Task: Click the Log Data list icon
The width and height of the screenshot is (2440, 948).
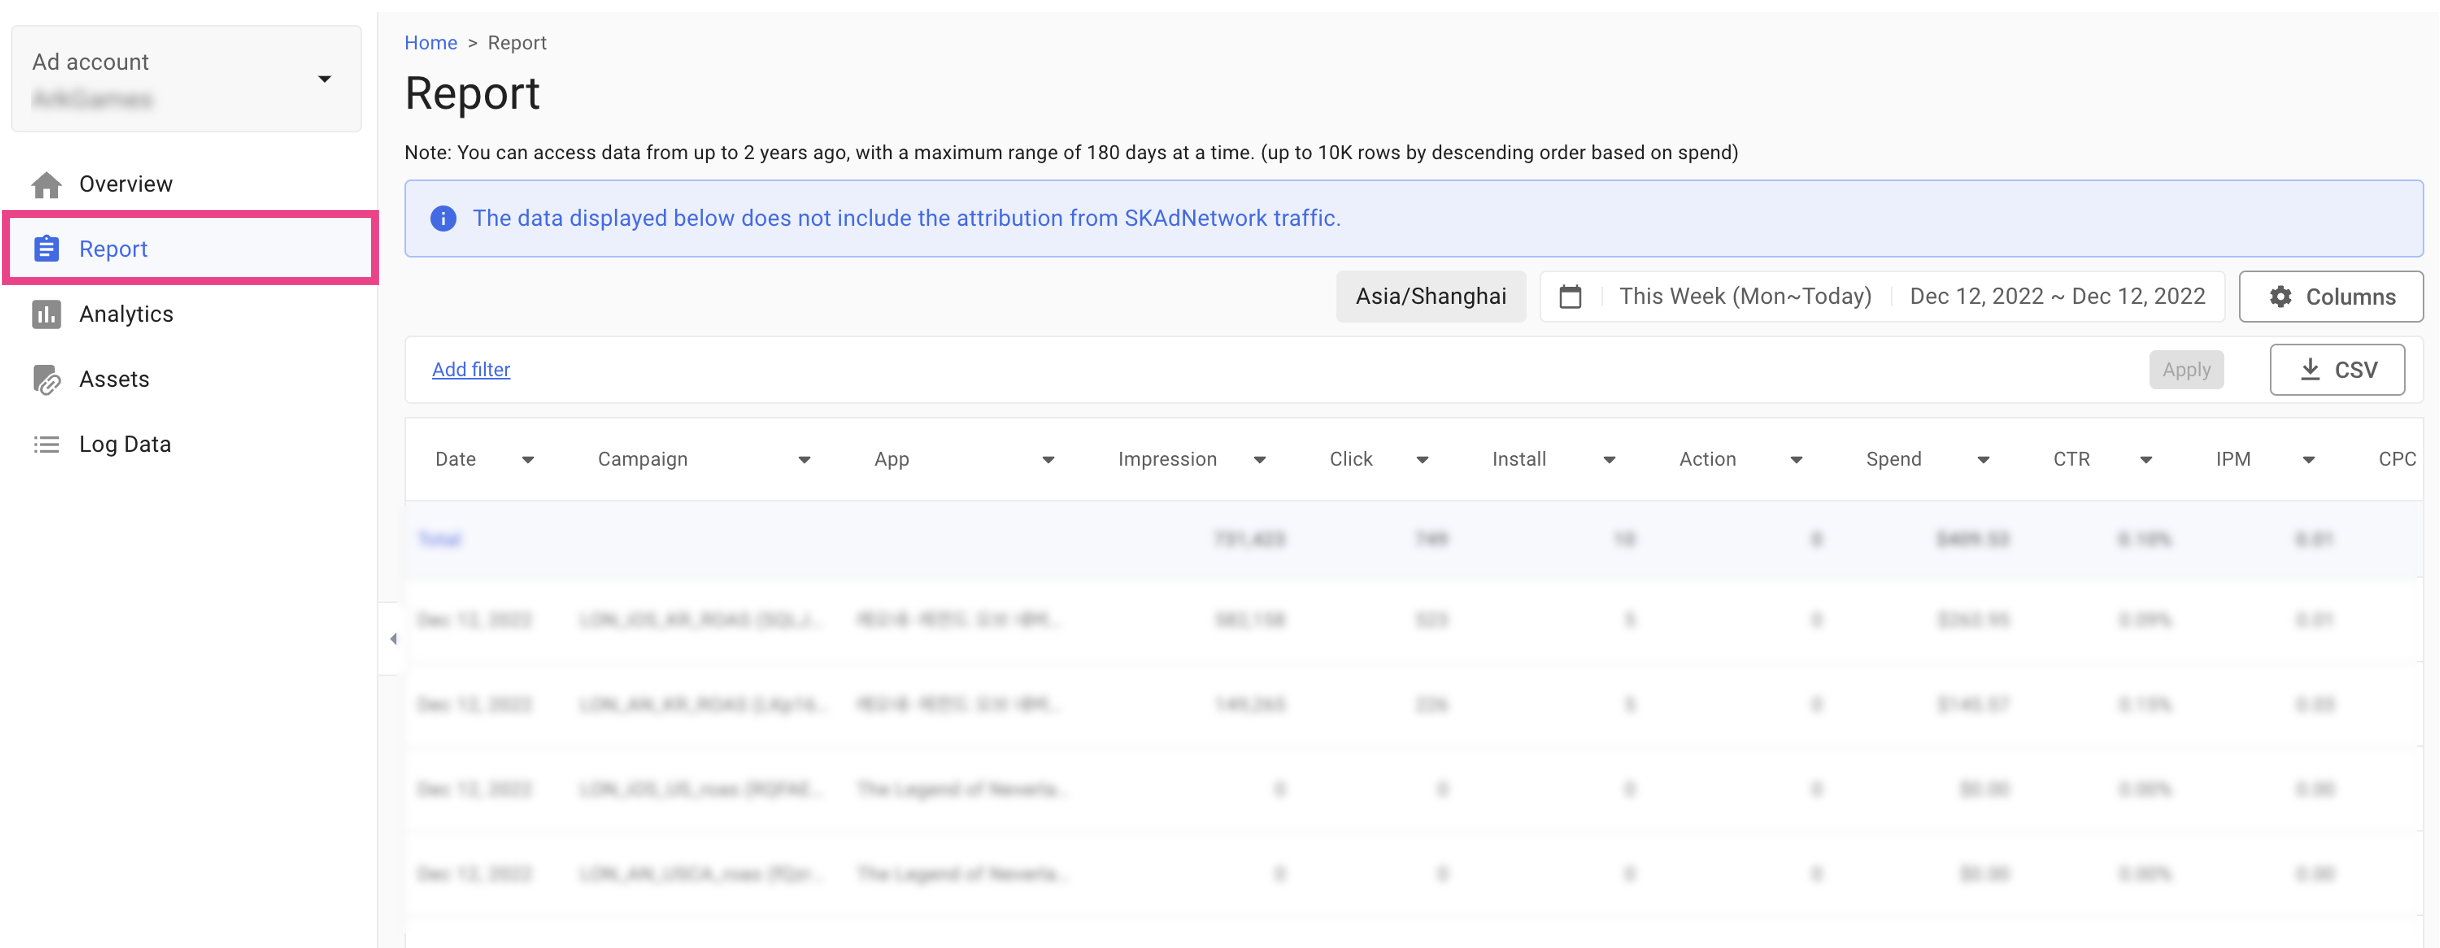Action: pyautogui.click(x=46, y=443)
